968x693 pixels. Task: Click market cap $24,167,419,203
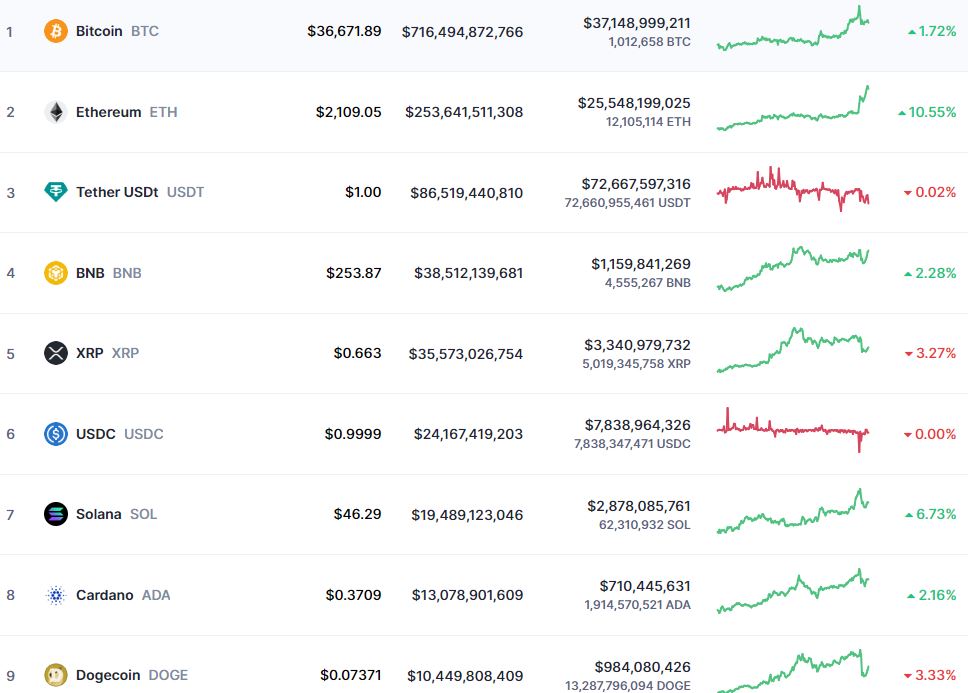point(469,434)
